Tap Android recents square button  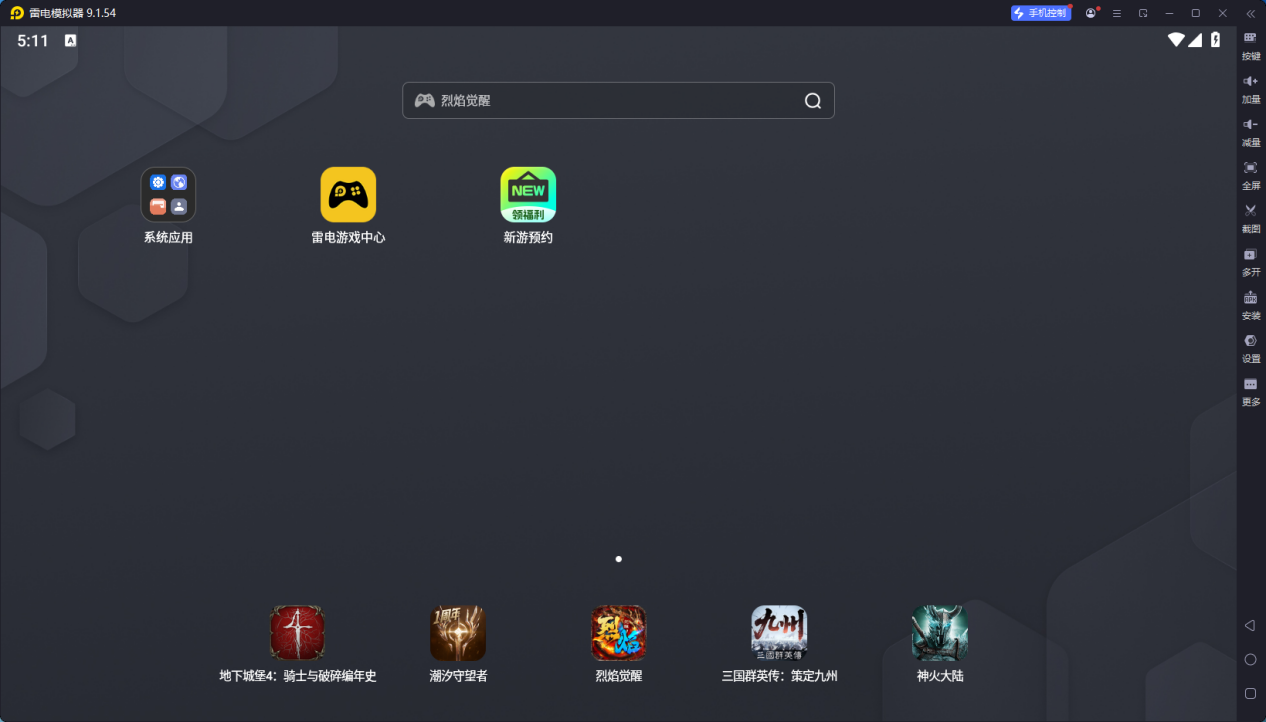point(1250,693)
